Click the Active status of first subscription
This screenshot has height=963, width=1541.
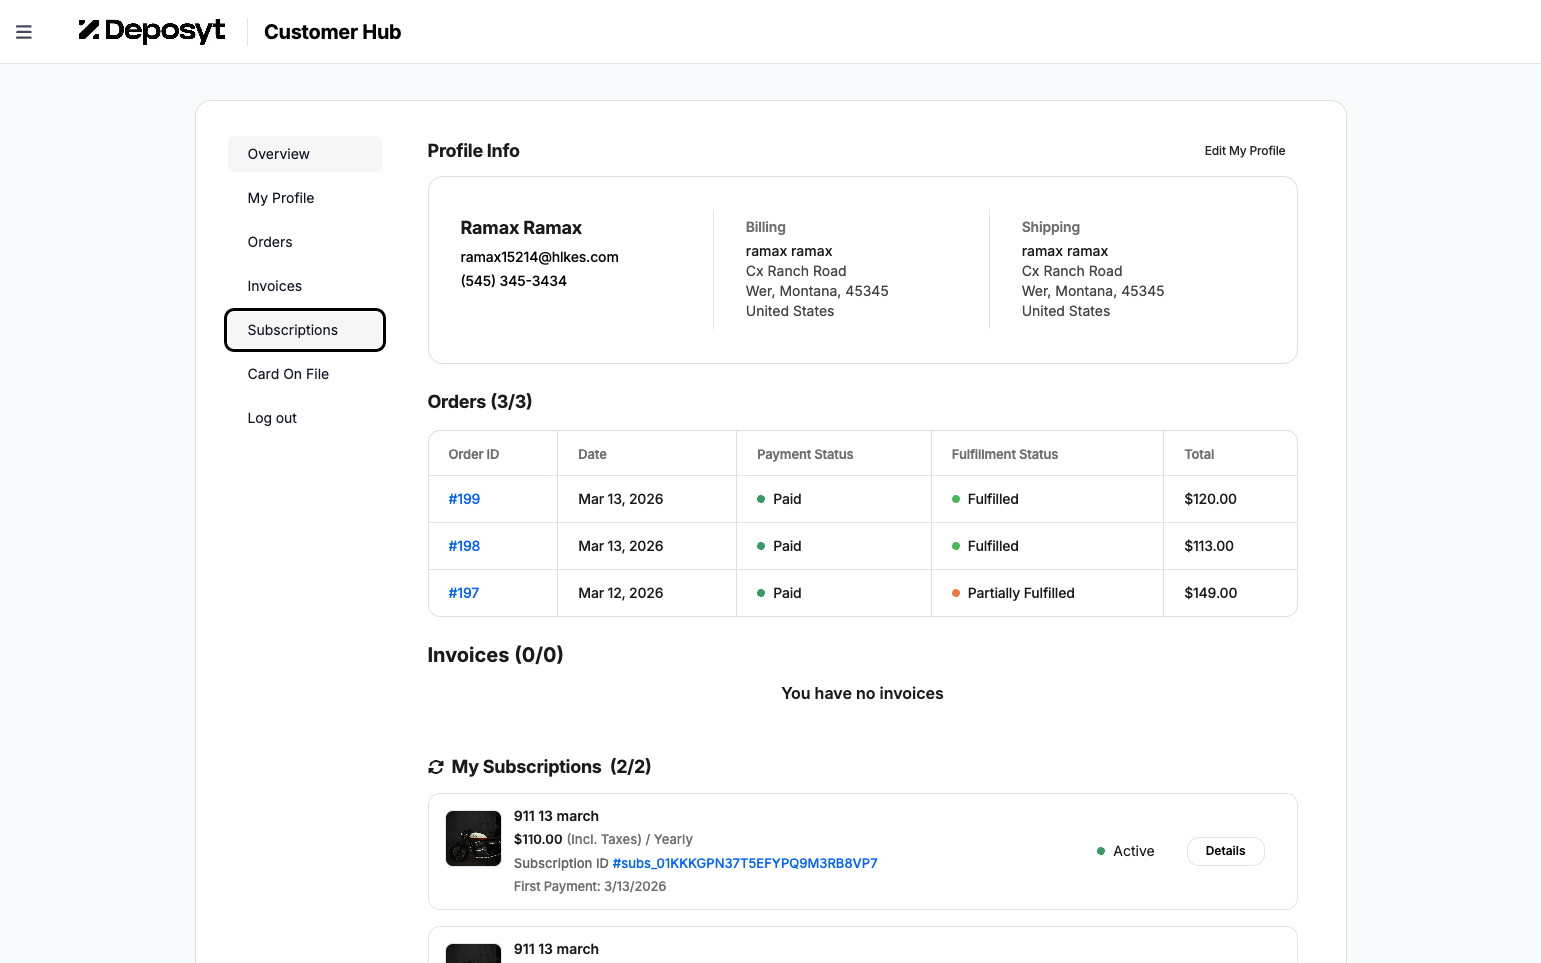click(x=1125, y=851)
